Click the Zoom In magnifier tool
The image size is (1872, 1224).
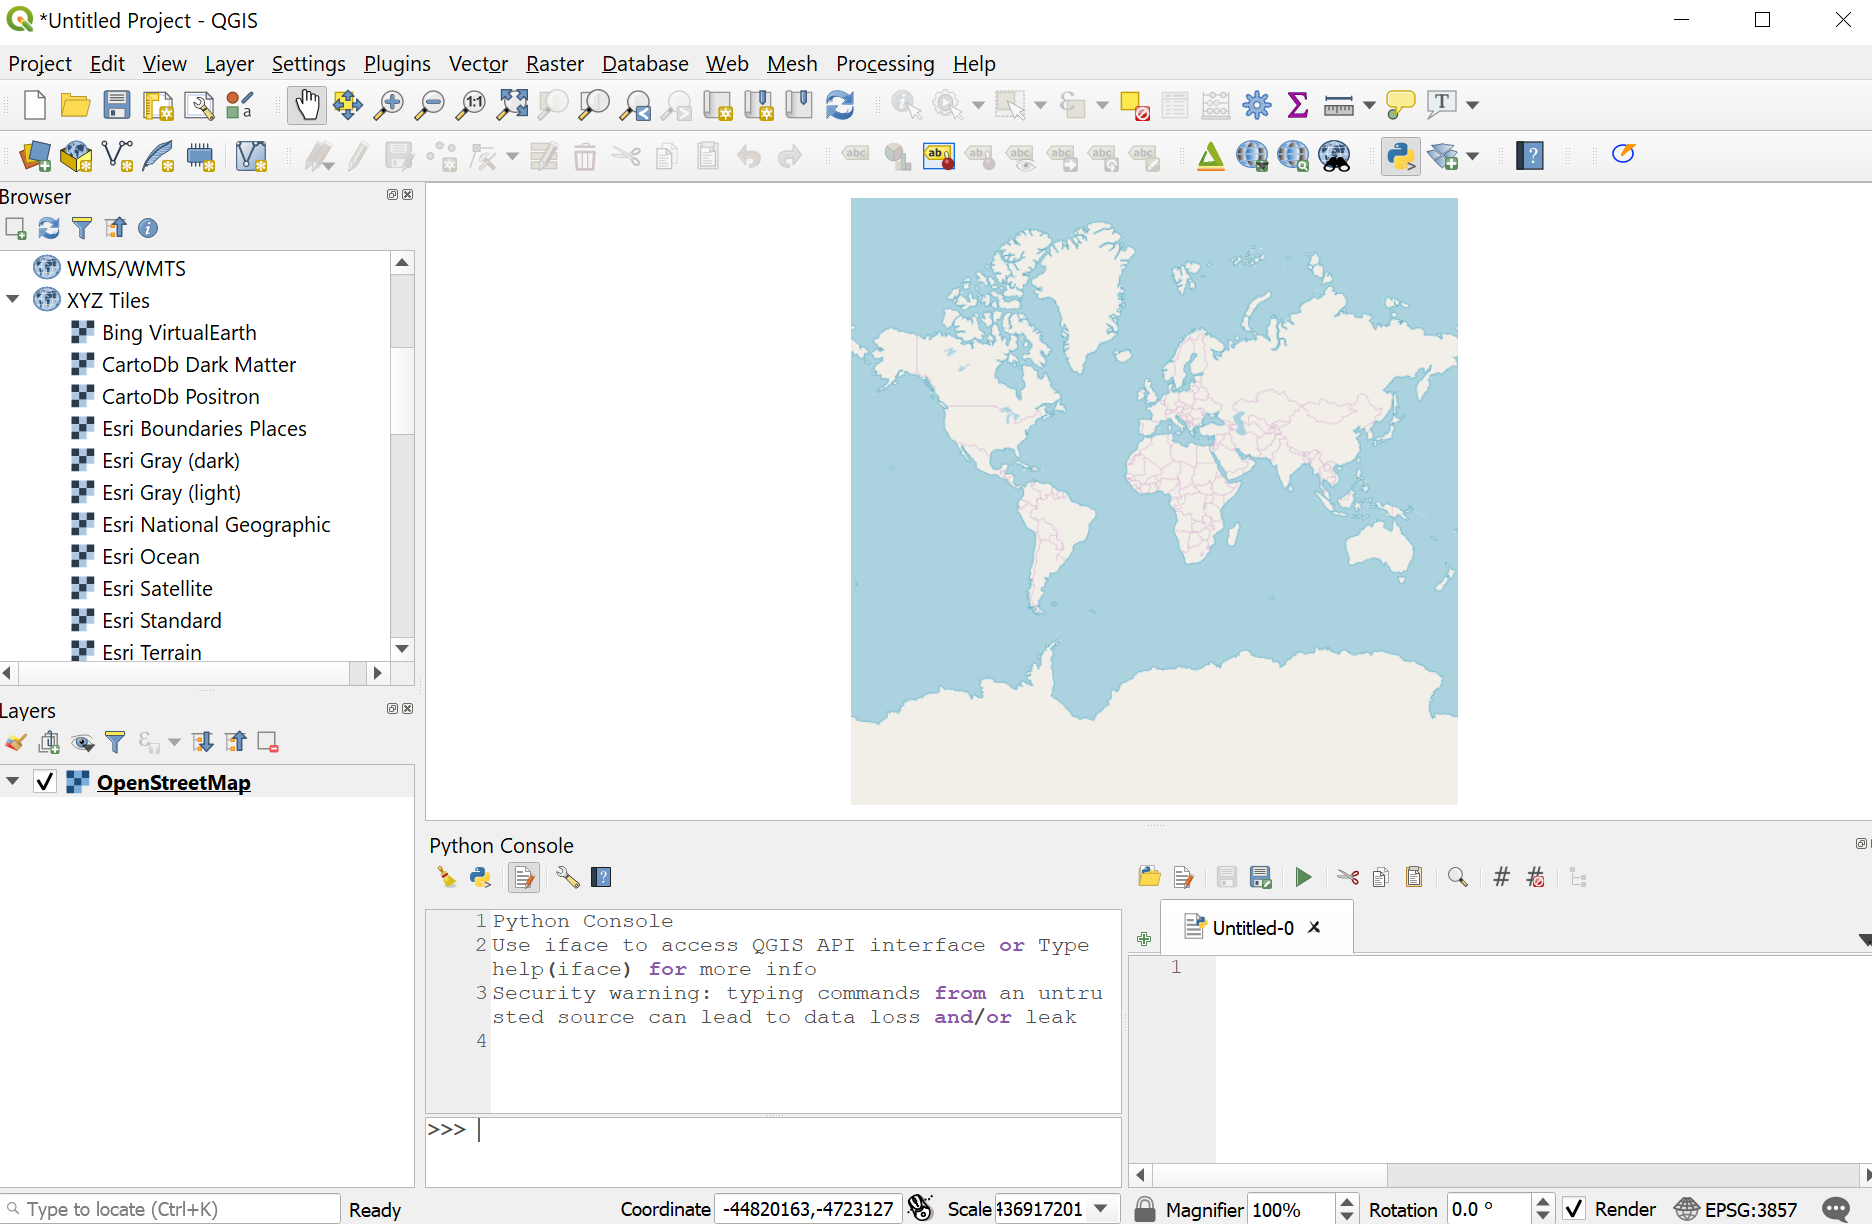[388, 105]
